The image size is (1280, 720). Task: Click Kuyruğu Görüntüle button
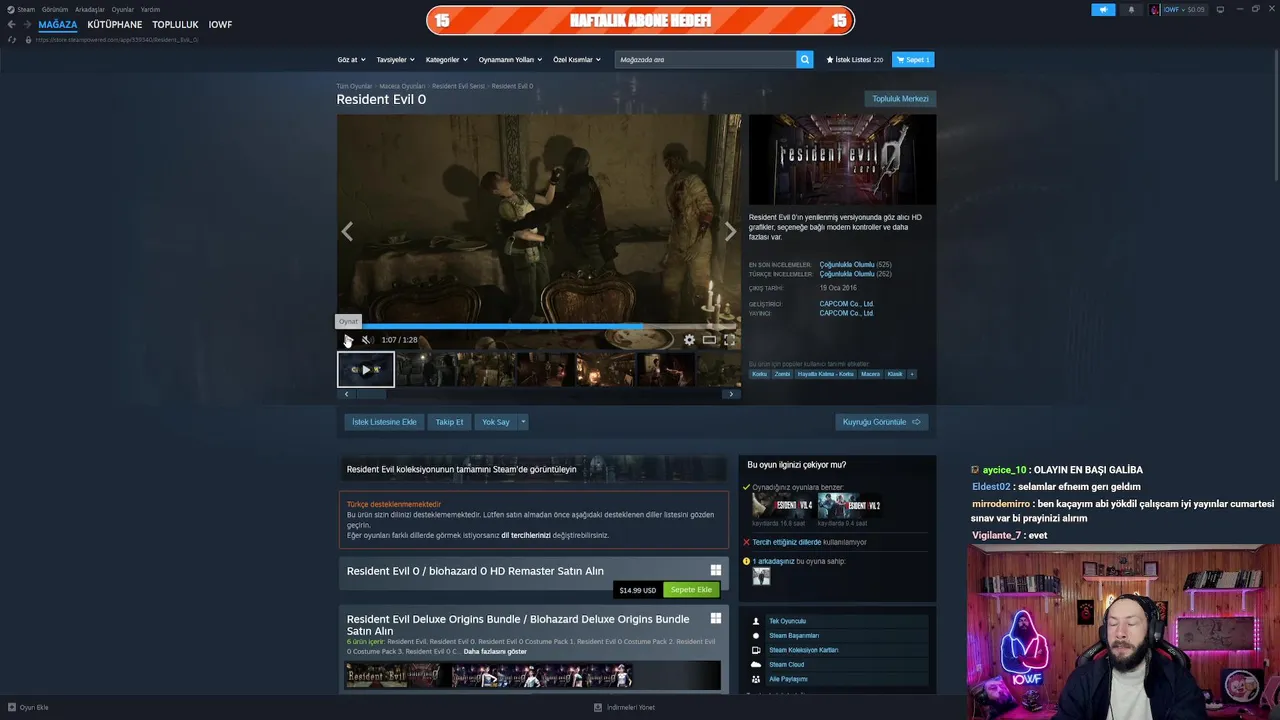(x=881, y=422)
